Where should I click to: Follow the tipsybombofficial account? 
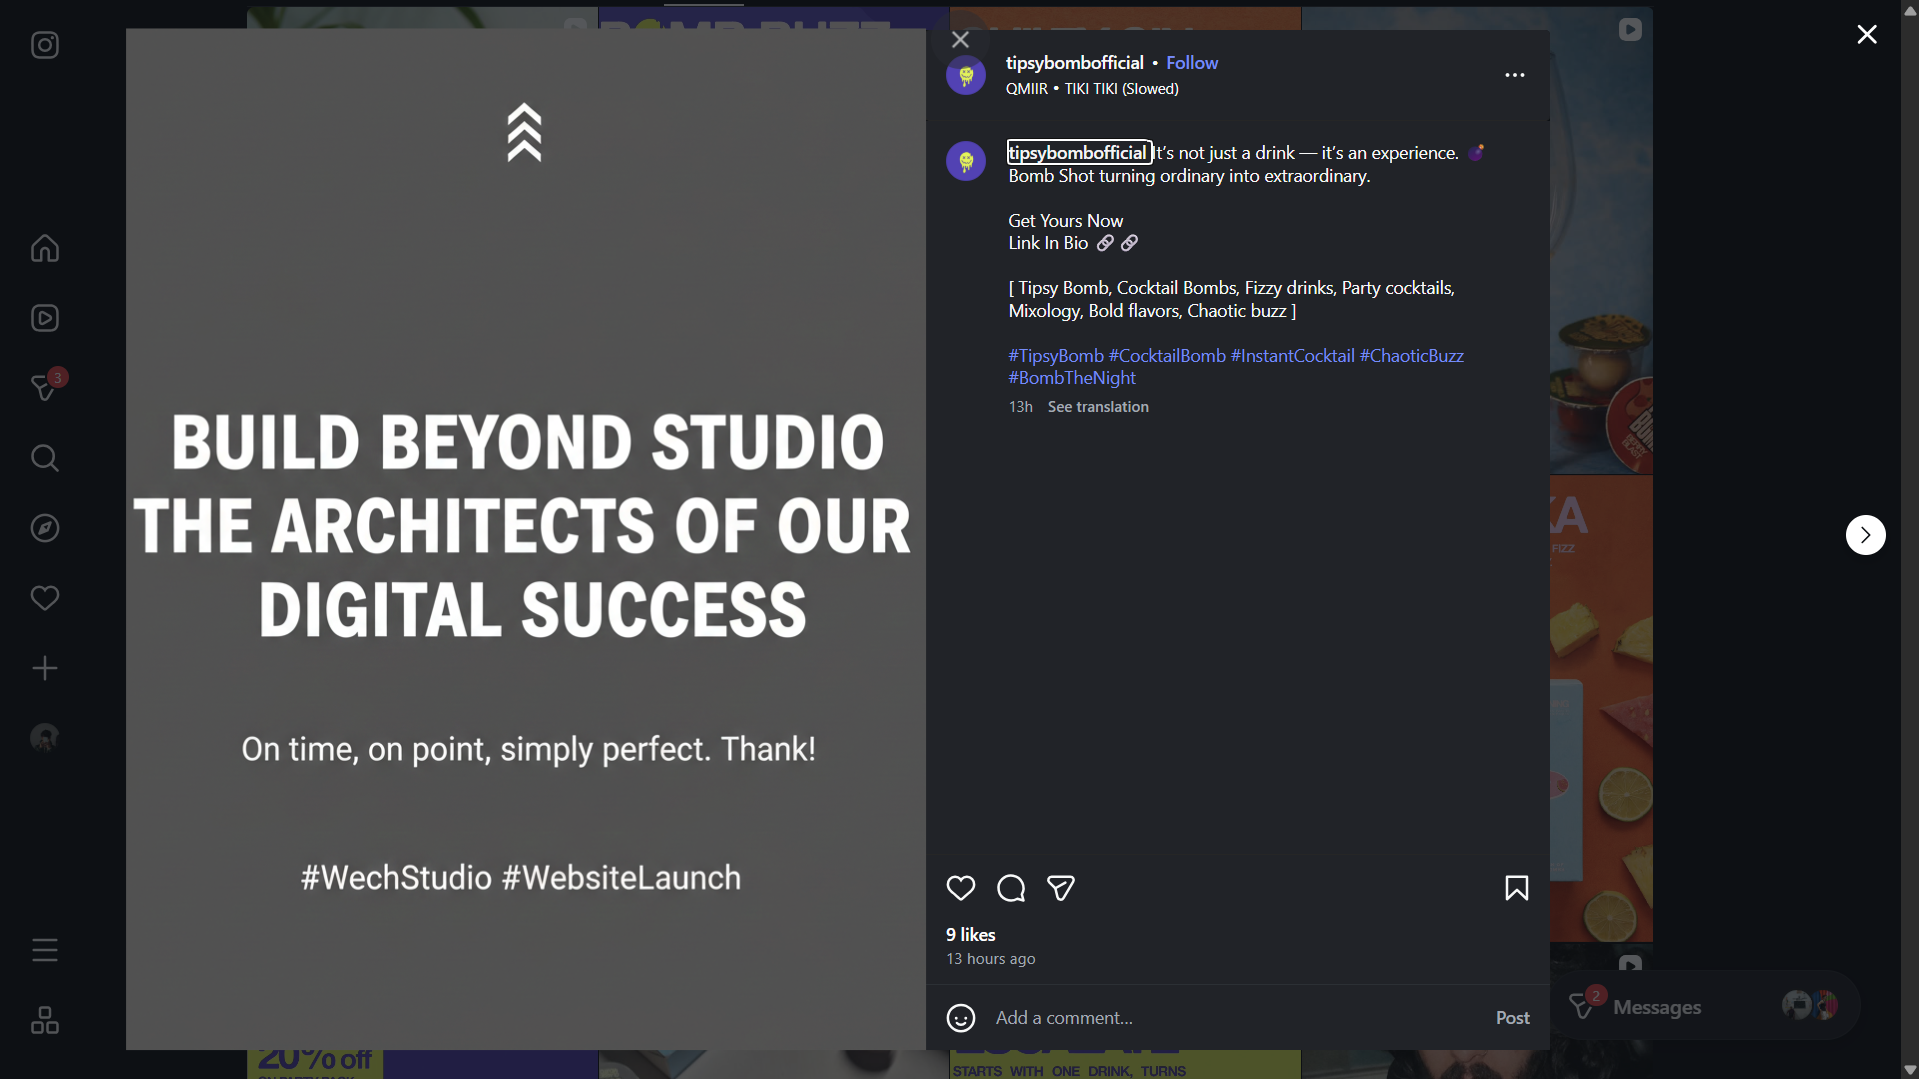1192,63
